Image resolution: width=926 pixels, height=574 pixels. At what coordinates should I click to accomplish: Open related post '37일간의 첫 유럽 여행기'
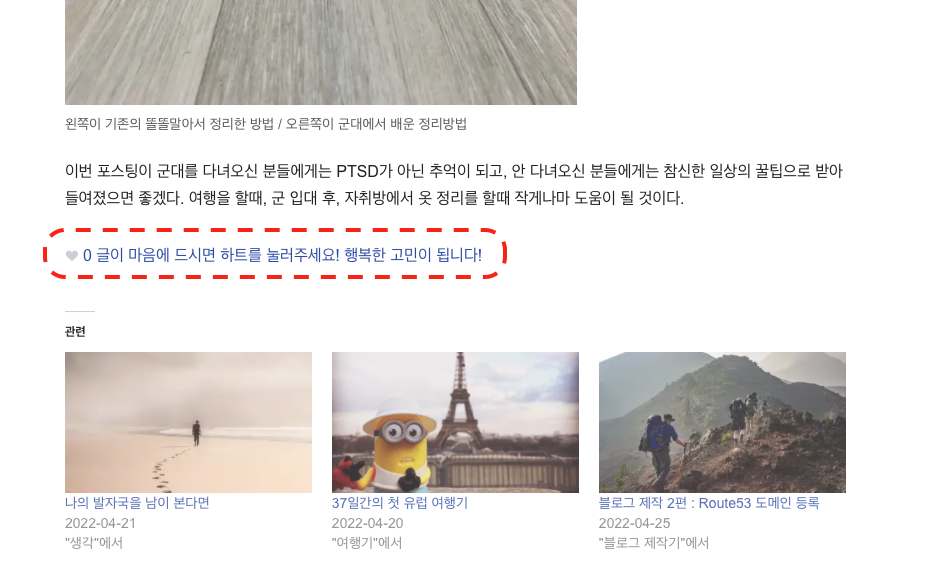[x=400, y=503]
